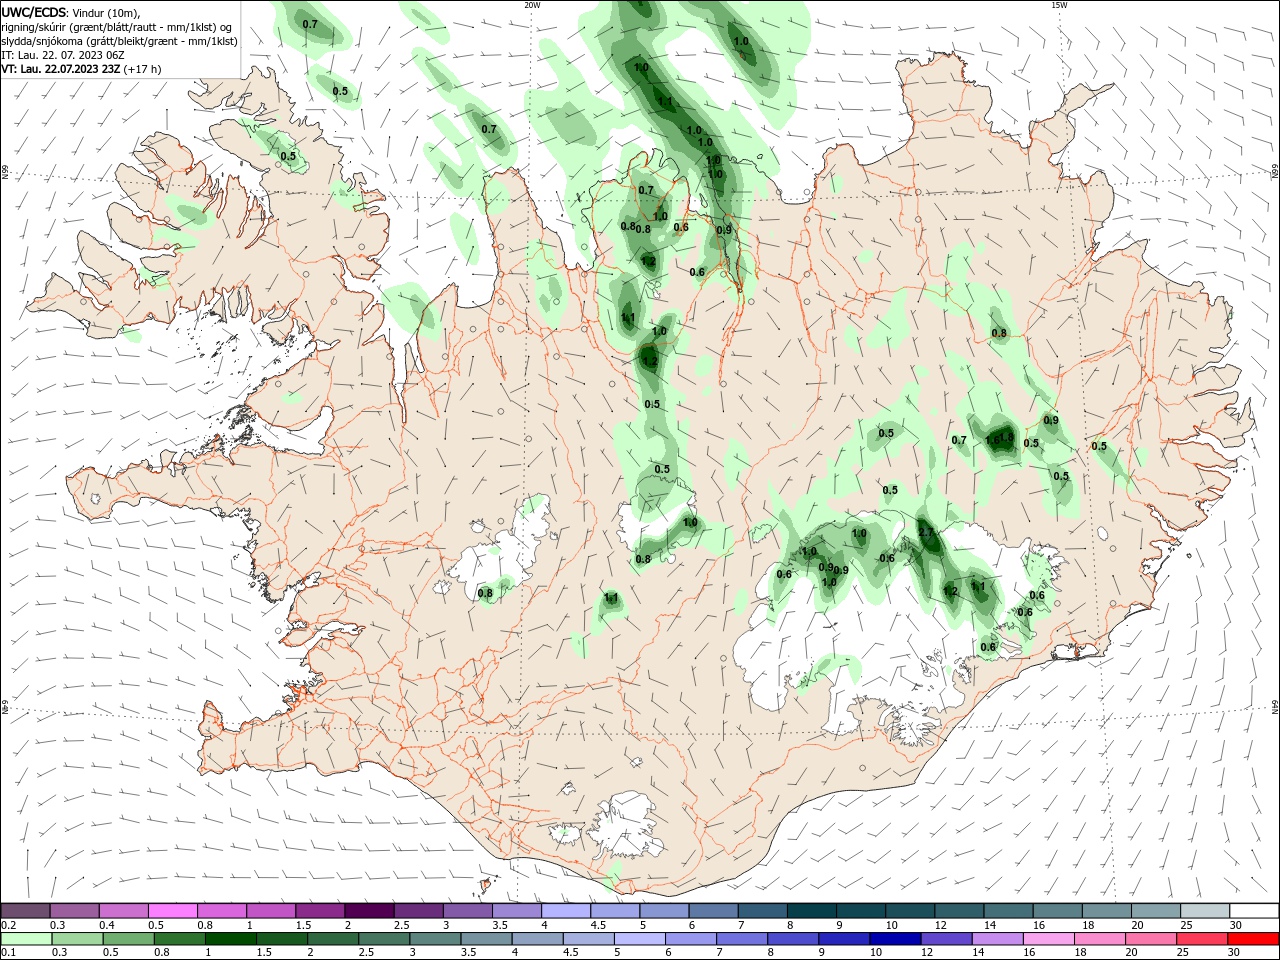
Task: Click the 'UWC/ECDS: Vindur (10m),' title text
Action: click(x=71, y=12)
